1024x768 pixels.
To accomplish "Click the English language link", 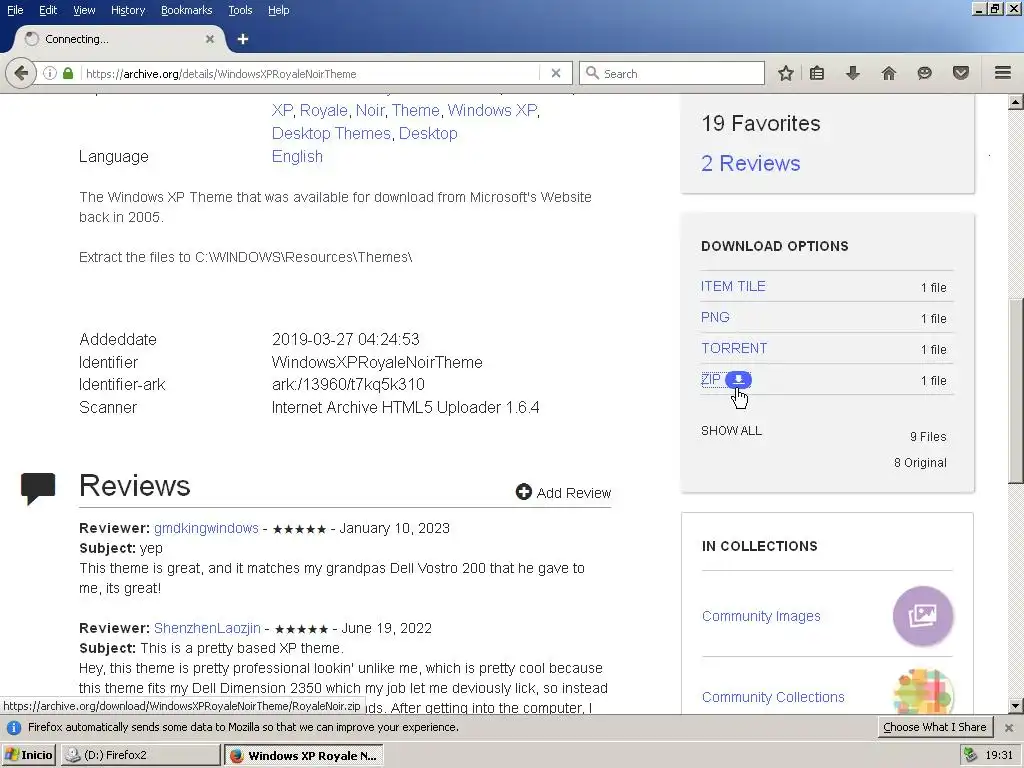I will (297, 157).
